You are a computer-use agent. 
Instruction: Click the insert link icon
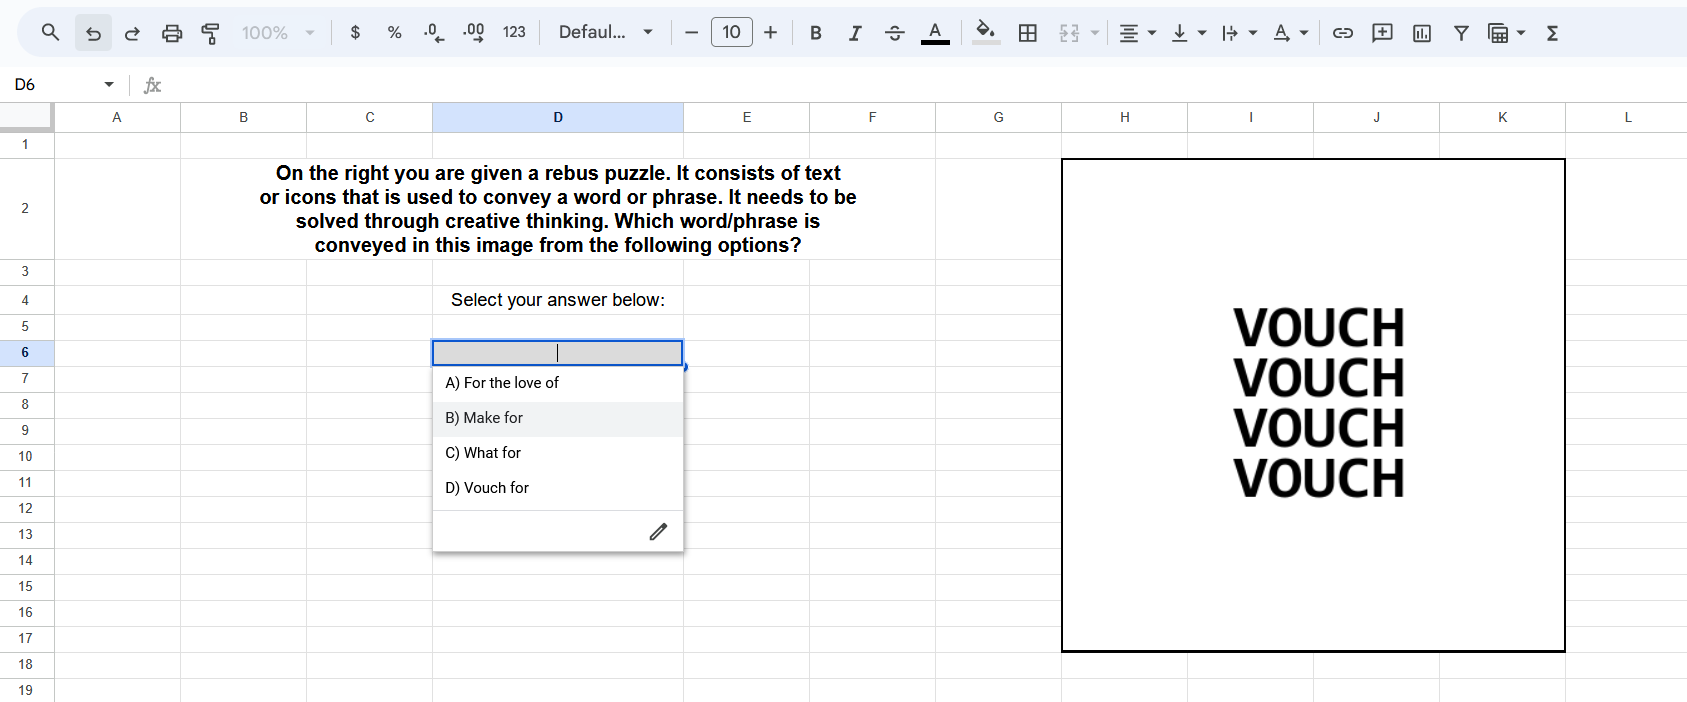[1342, 33]
